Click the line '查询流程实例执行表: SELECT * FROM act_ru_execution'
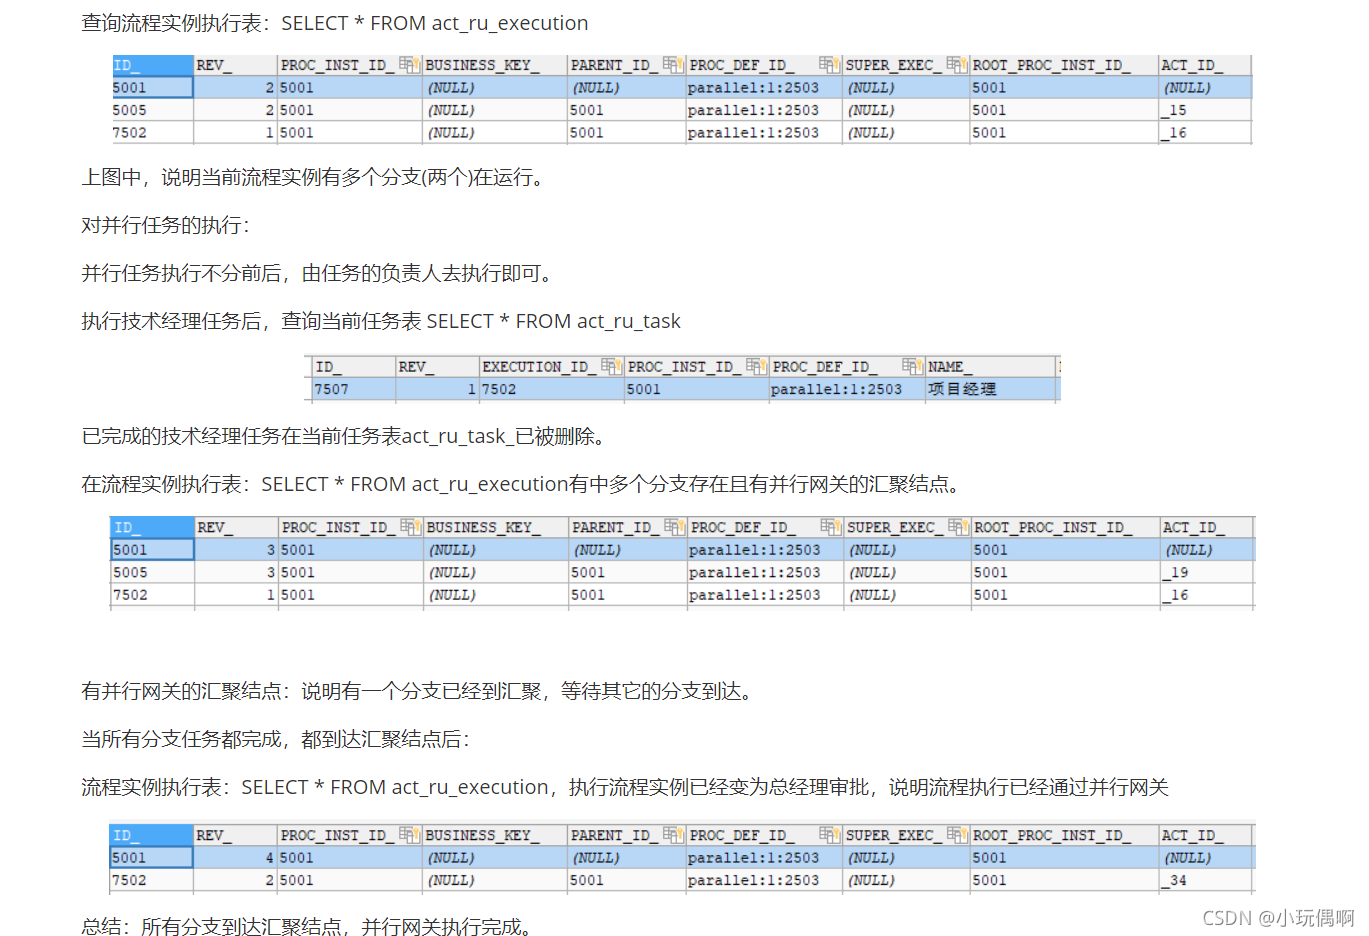Image resolution: width=1369 pixels, height=936 pixels. coord(335,23)
